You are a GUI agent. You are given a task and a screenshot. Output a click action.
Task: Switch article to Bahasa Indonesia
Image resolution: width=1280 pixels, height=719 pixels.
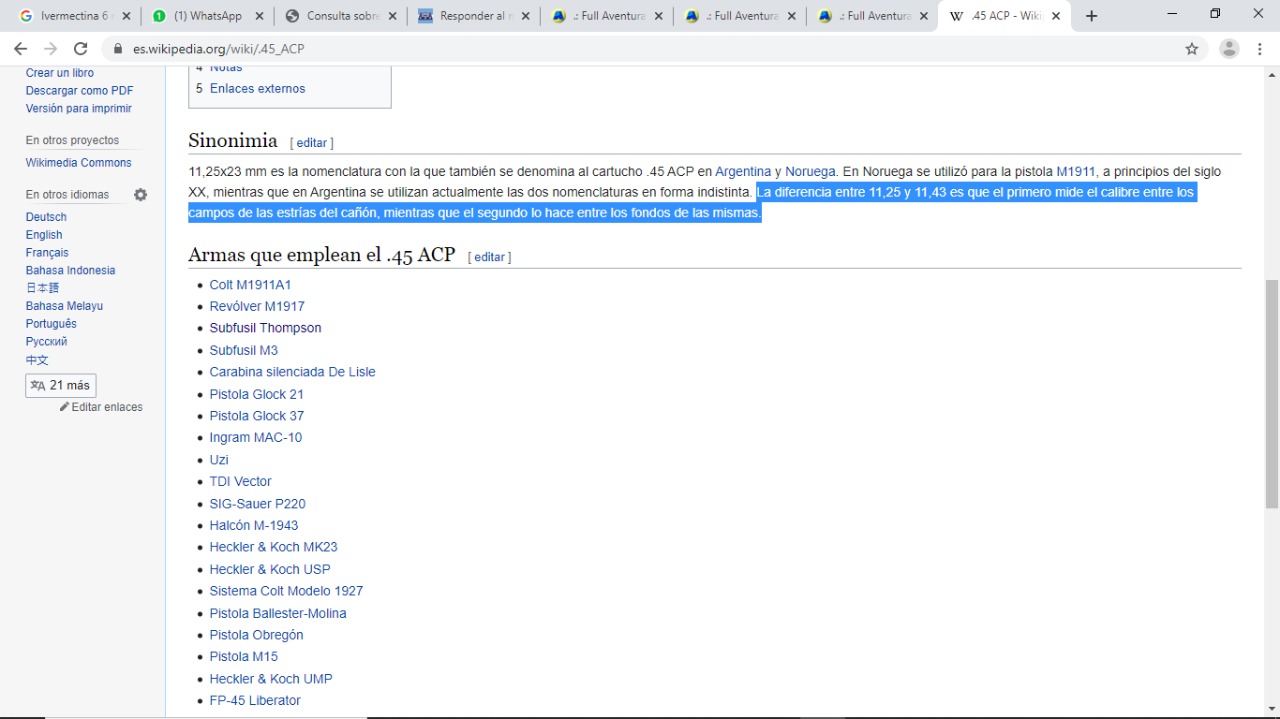pos(70,270)
